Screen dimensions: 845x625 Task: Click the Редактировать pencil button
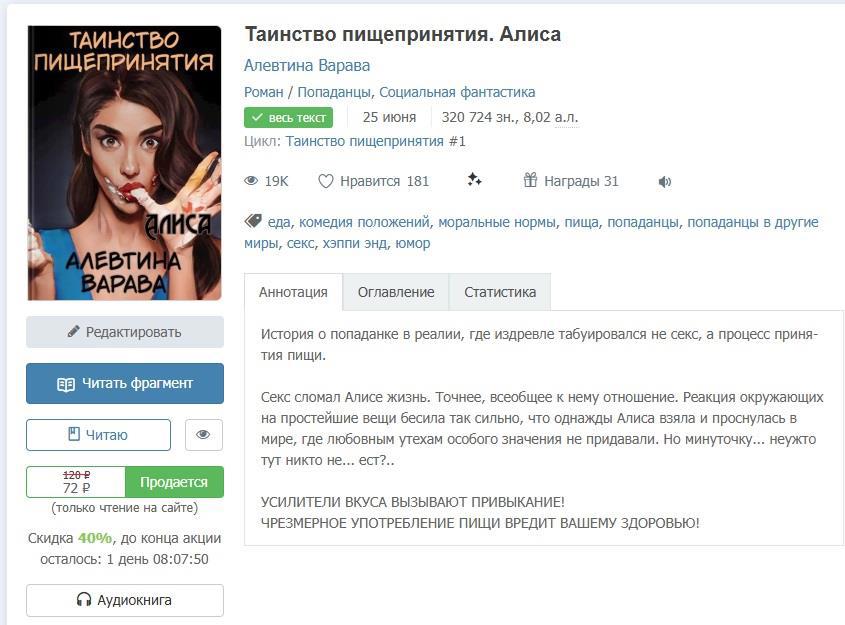click(125, 332)
